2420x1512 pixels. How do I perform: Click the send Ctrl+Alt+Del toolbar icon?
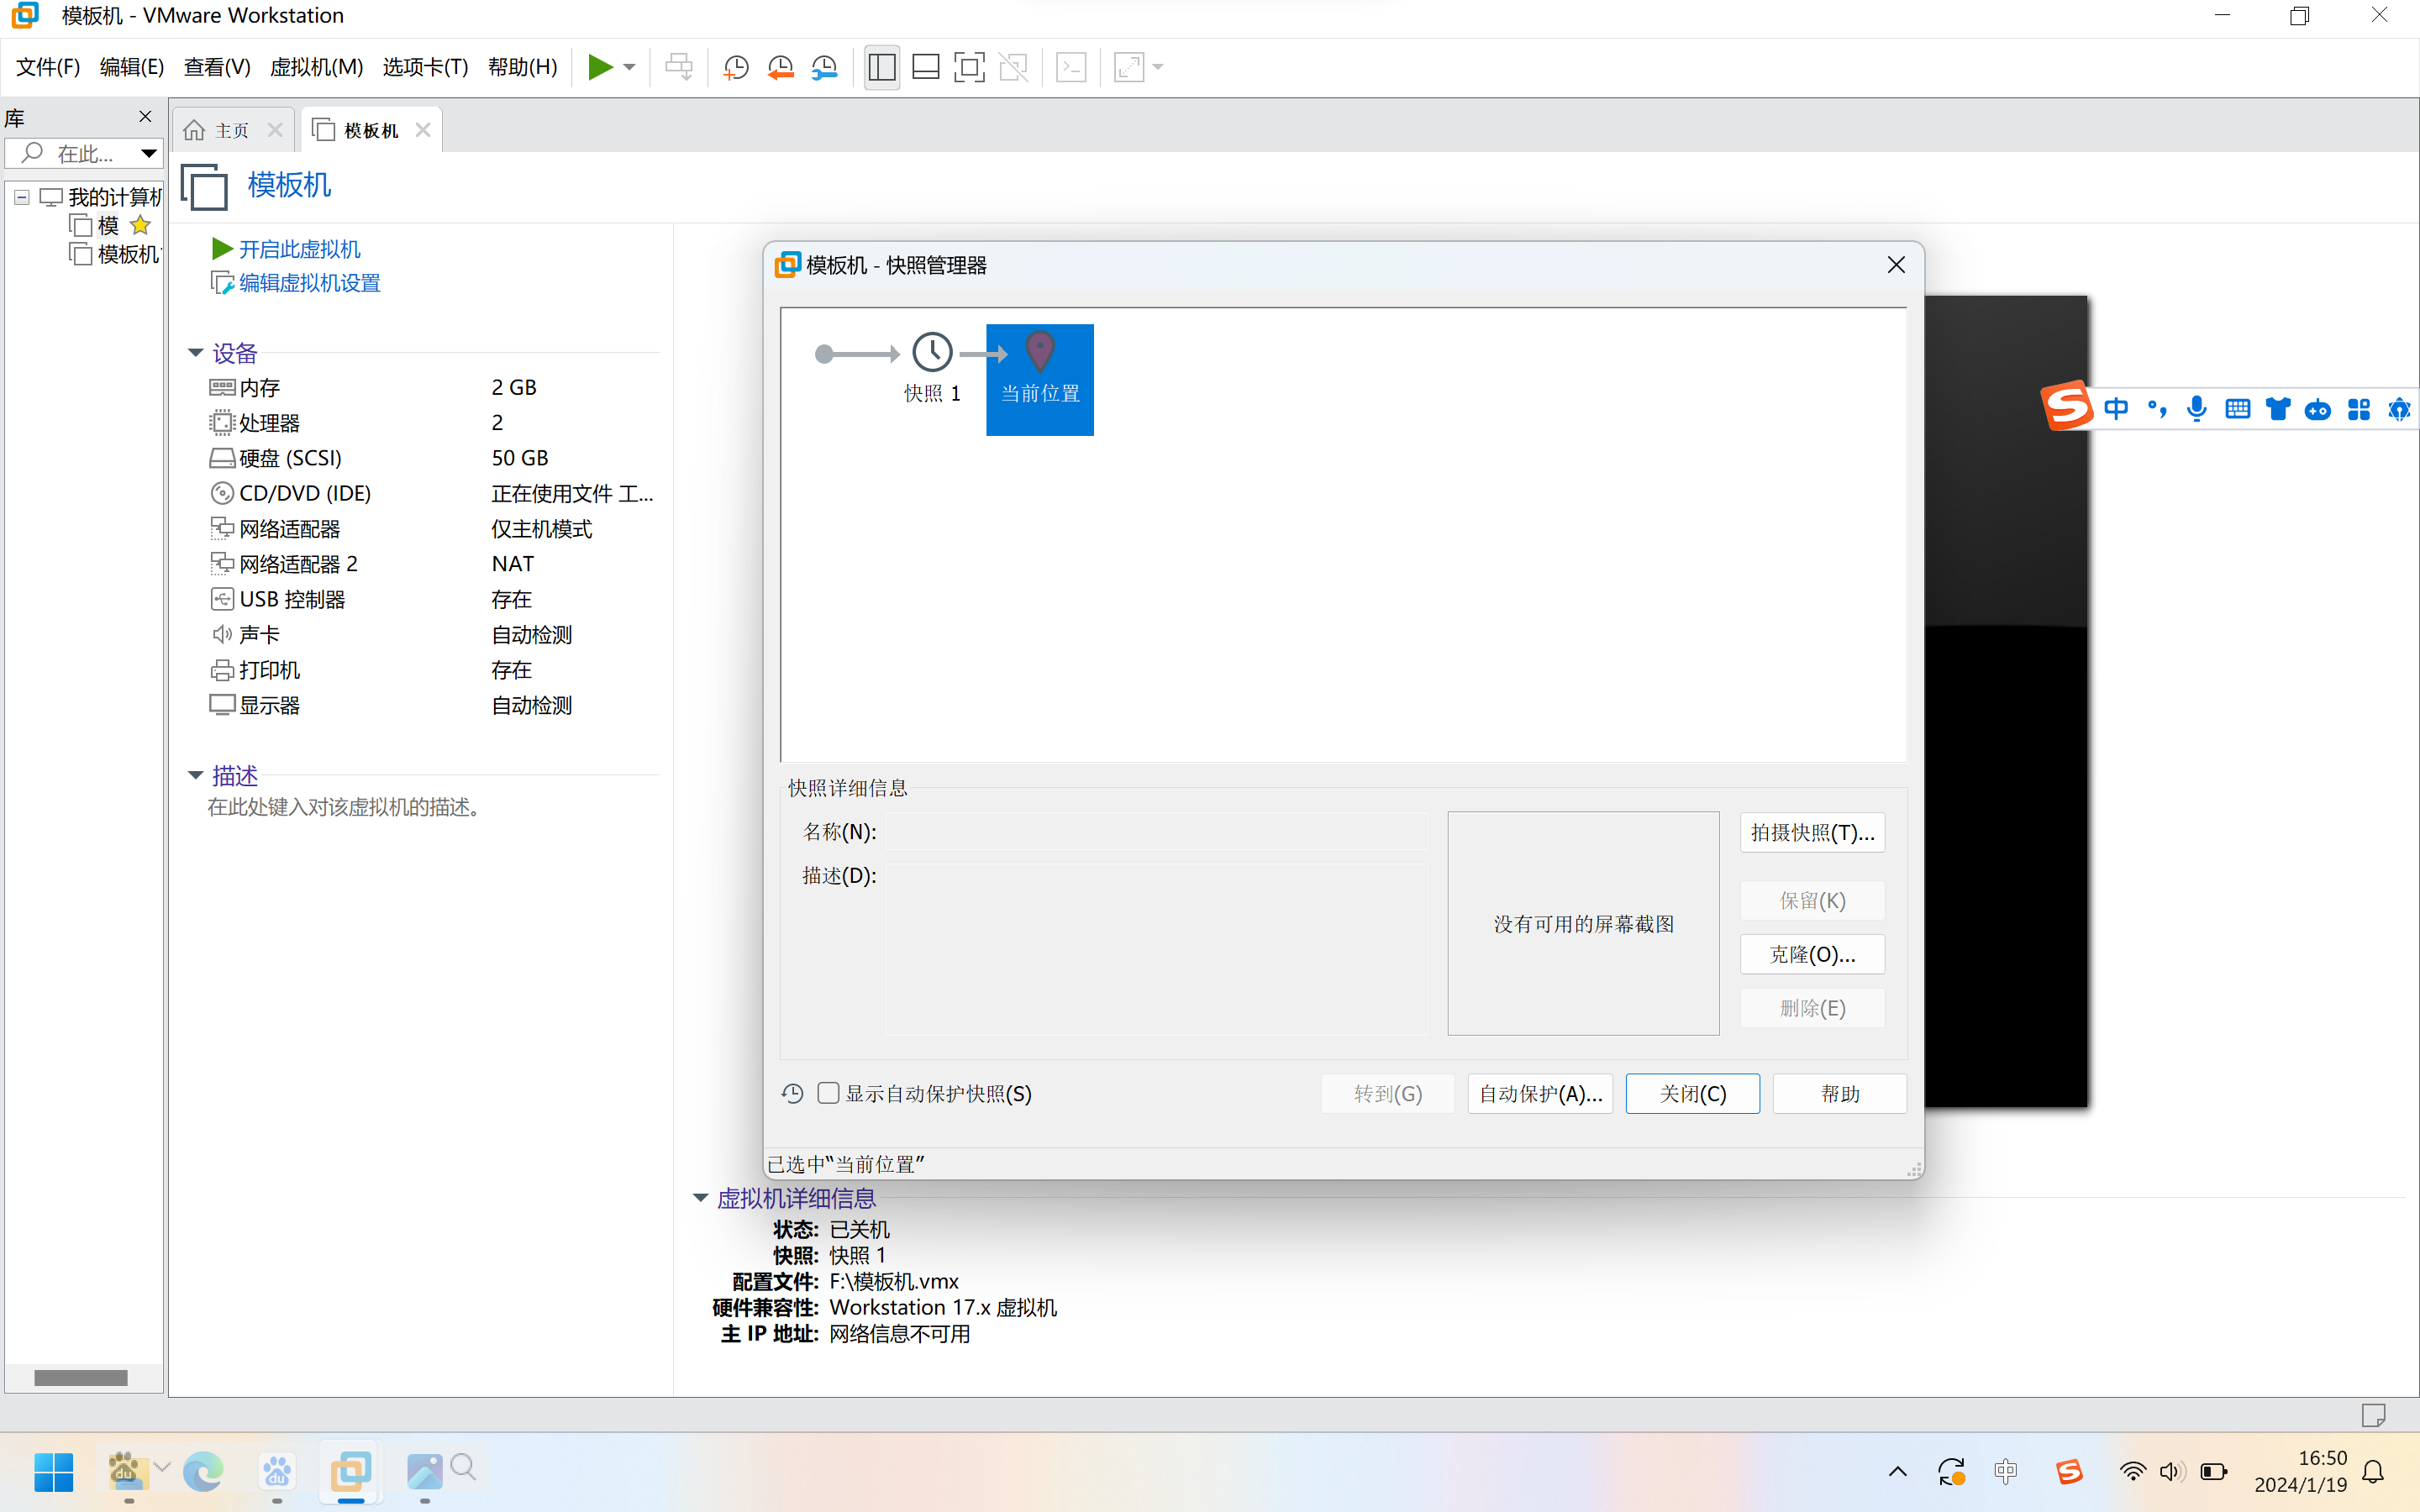(679, 67)
